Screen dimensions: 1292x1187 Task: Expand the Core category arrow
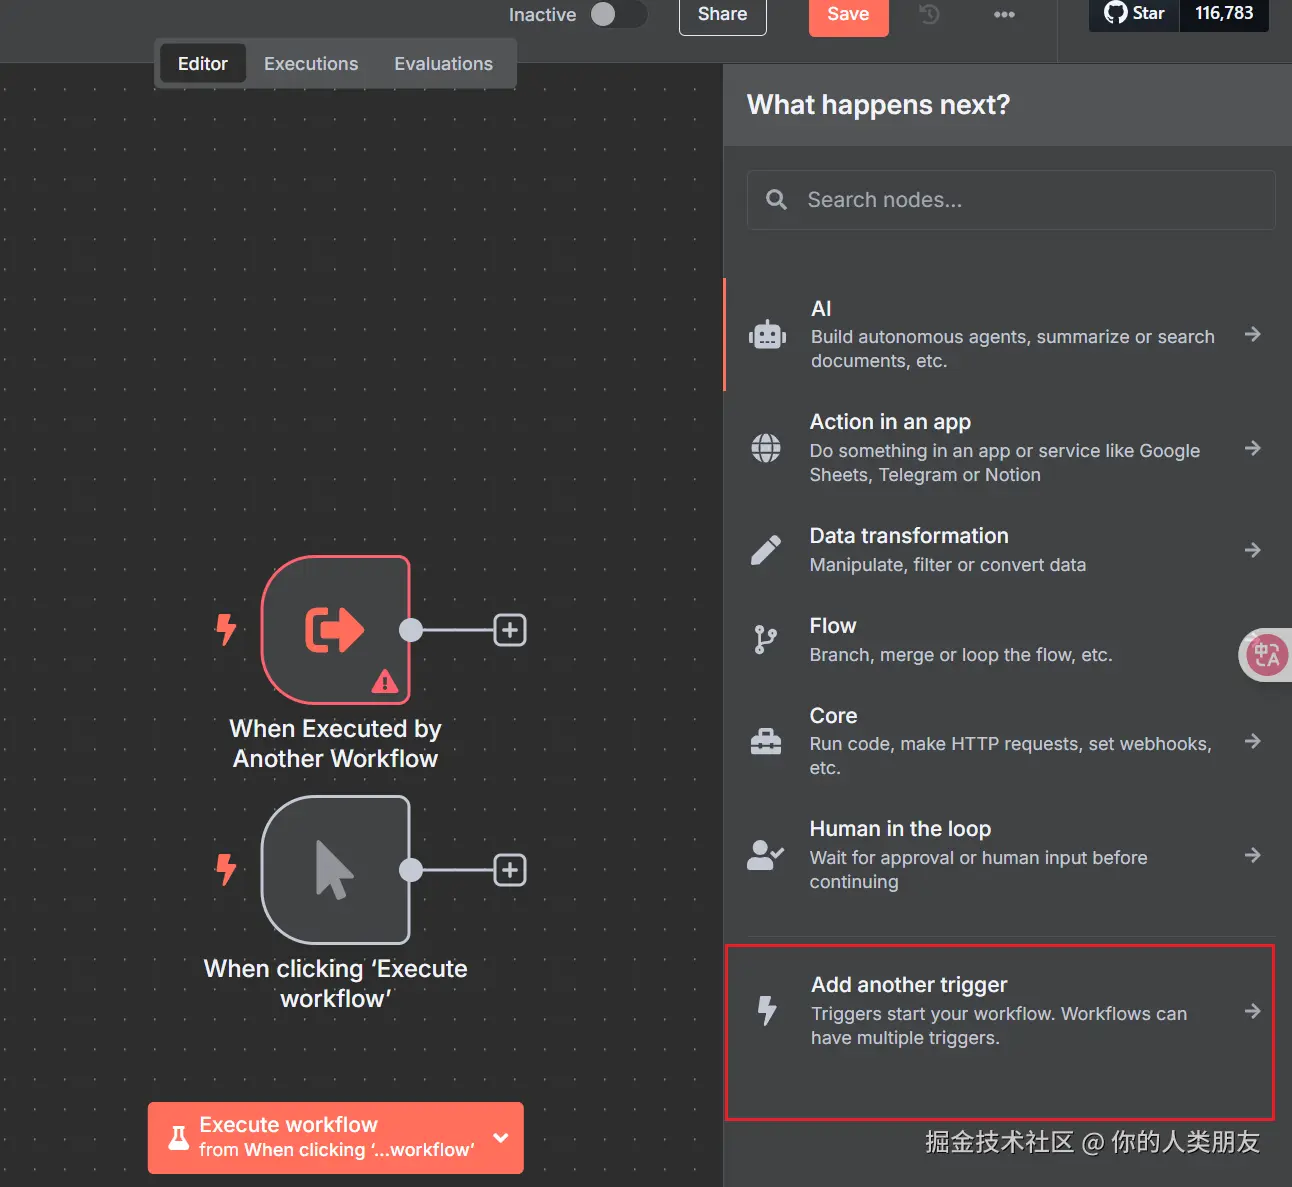click(1252, 741)
